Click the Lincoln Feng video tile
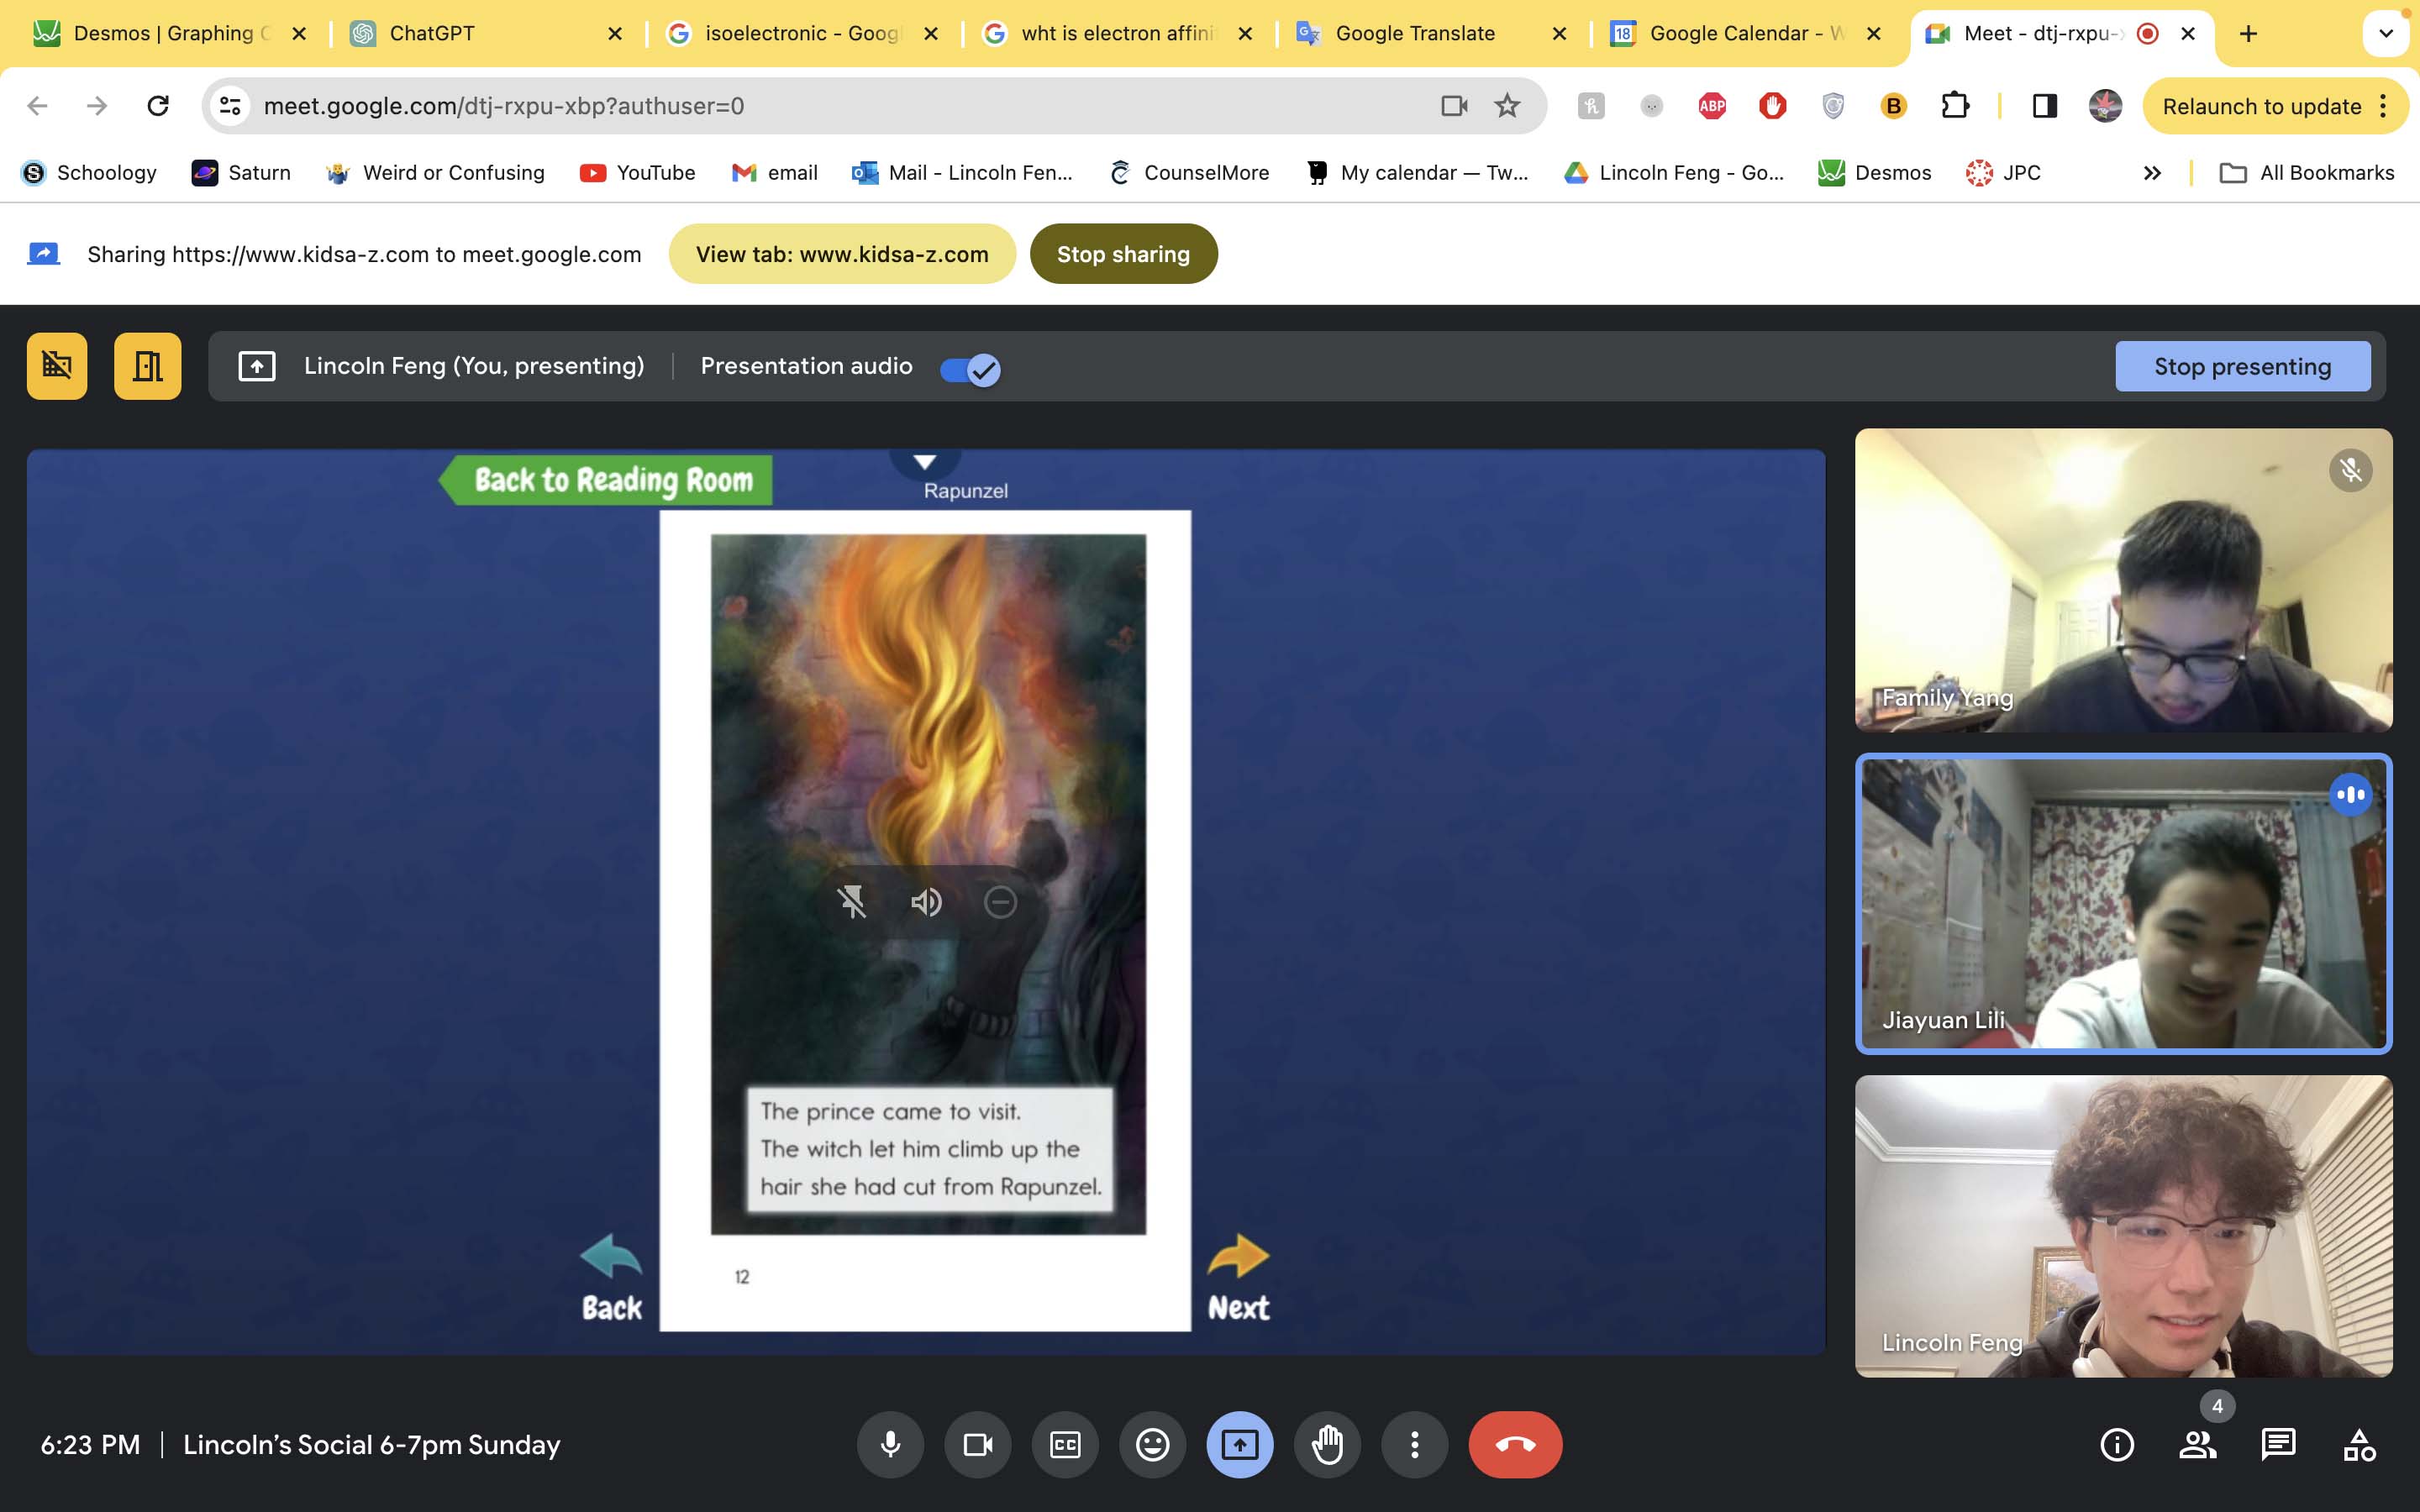Screen dimensions: 2420x1512 tap(2123, 1226)
